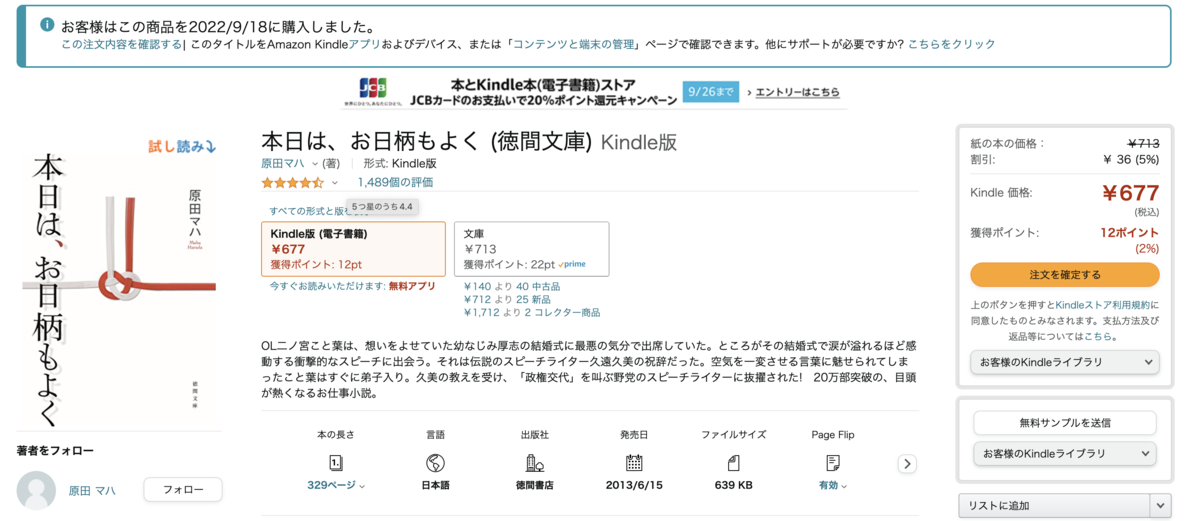
Task: Click 原田マハ author link under title
Action: pyautogui.click(x=284, y=164)
